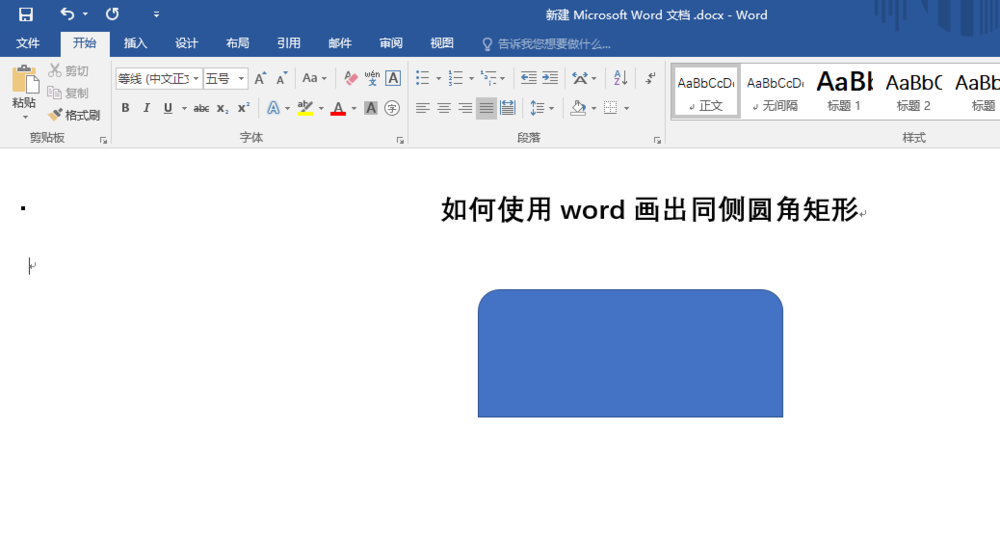Image resolution: width=1000 pixels, height=538 pixels.
Task: Click 剪切 to cut selection
Action: (x=69, y=71)
